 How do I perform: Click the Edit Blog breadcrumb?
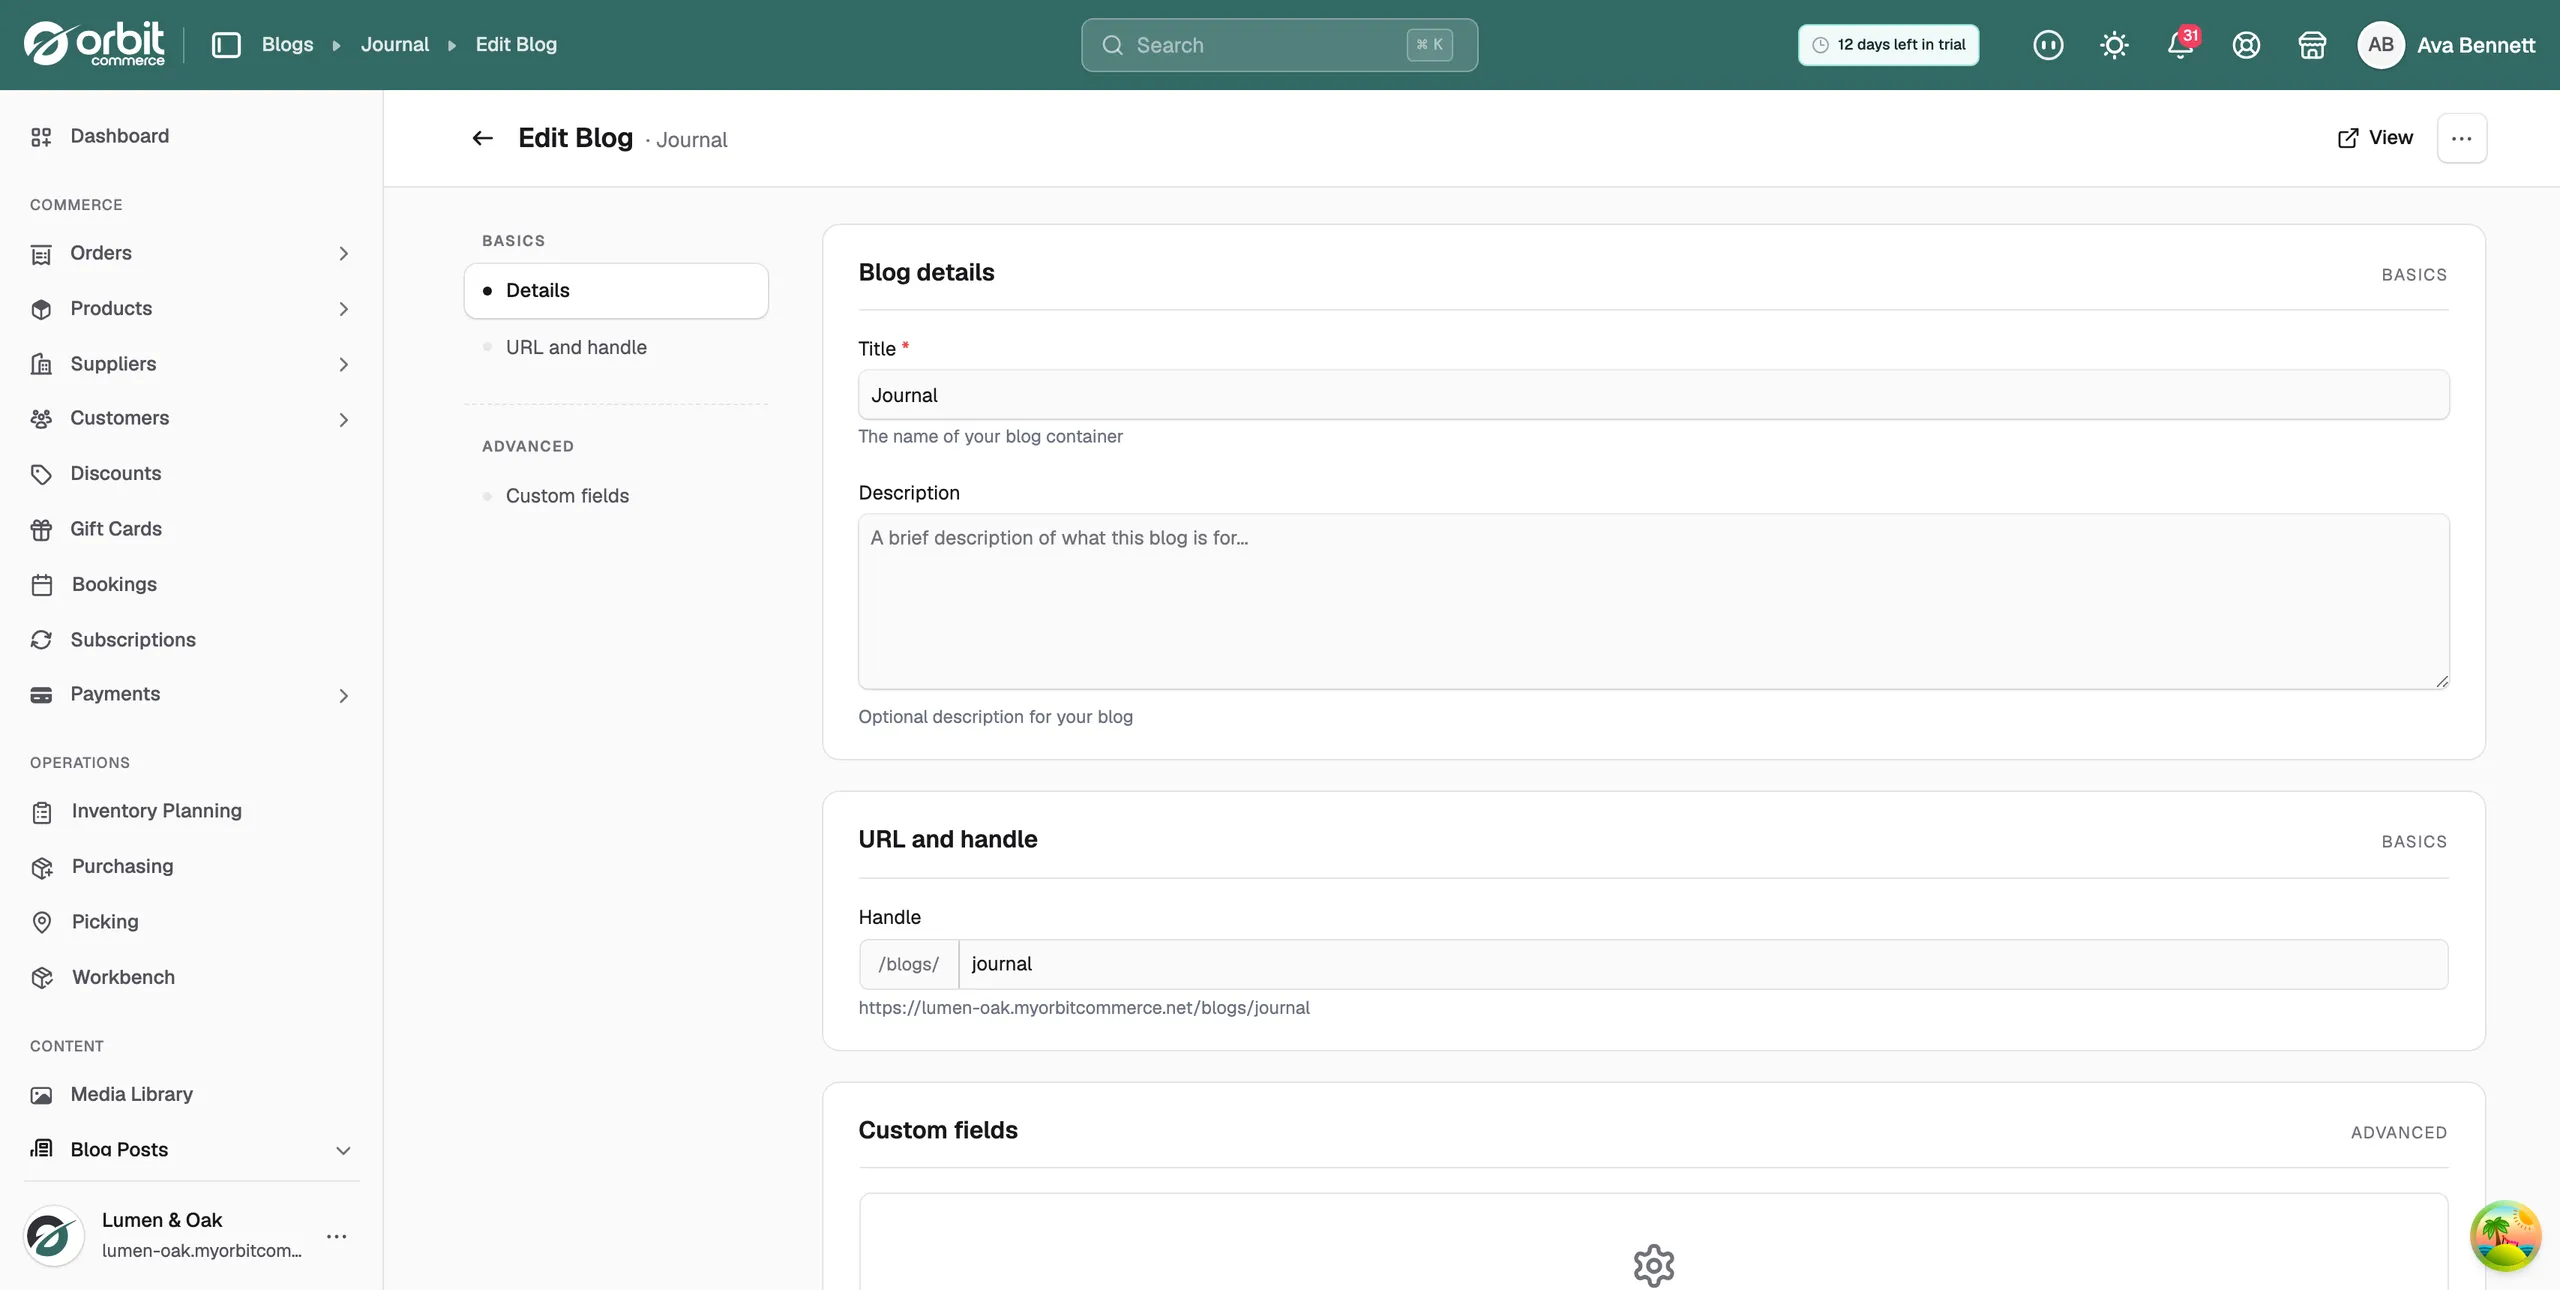point(516,45)
